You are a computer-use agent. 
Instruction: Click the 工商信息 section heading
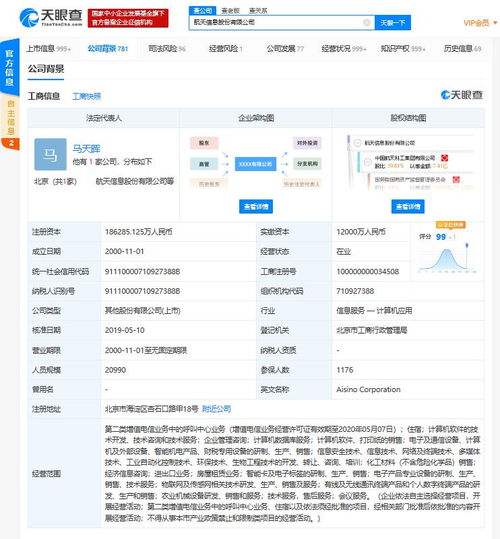(44, 96)
